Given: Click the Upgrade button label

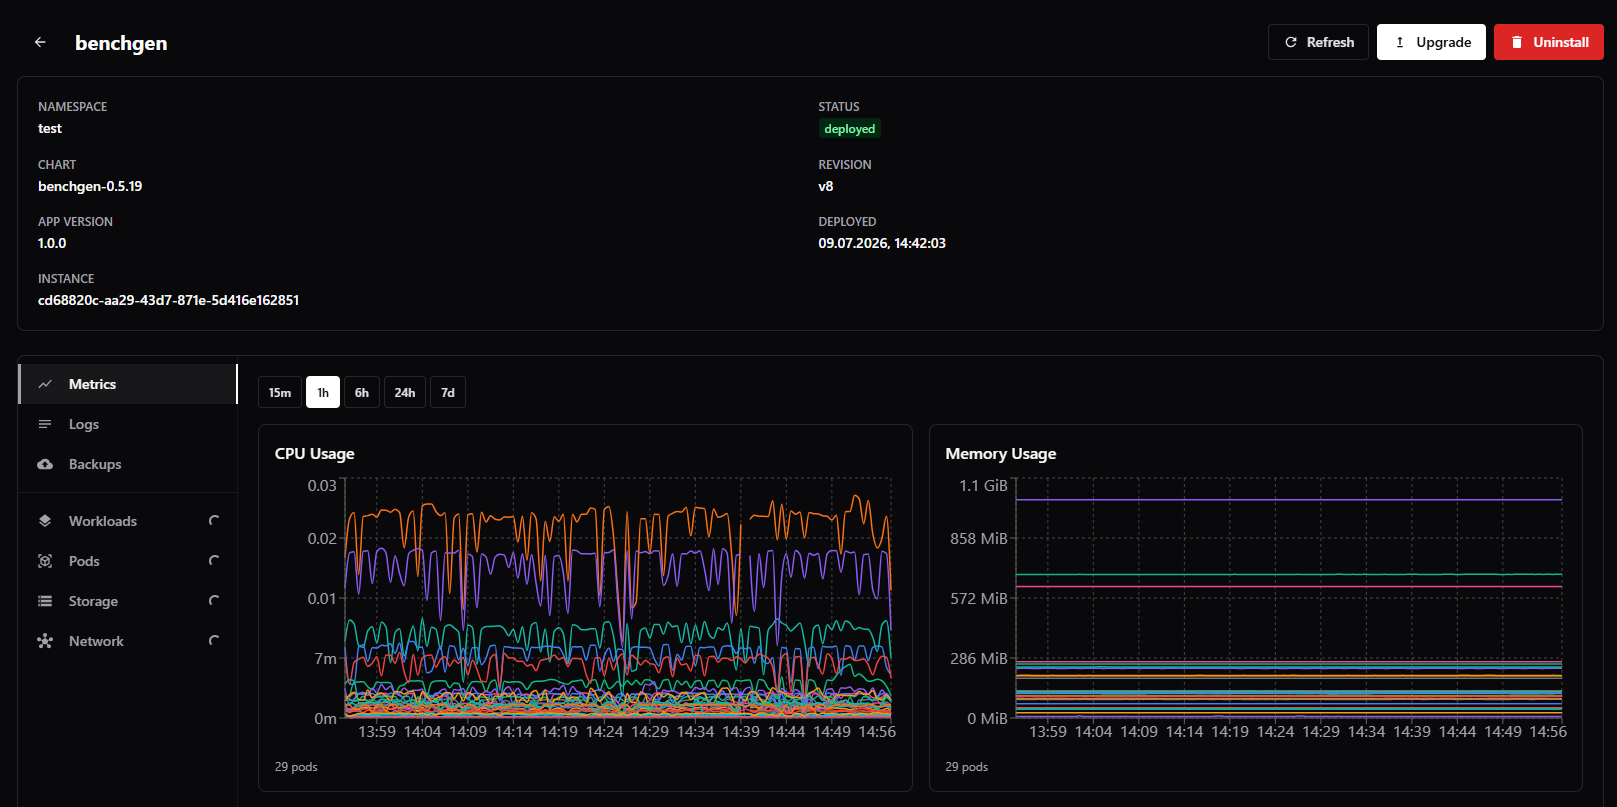Looking at the screenshot, I should [1443, 42].
